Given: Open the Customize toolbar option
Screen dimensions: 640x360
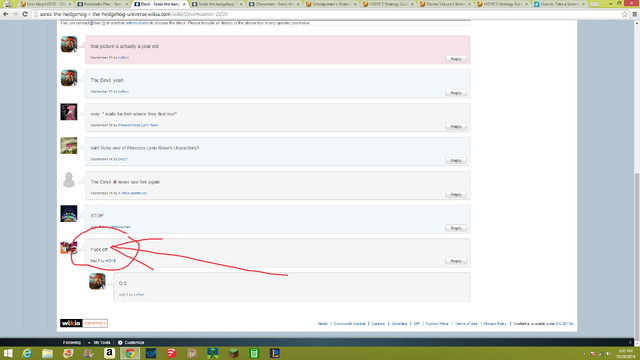Looking at the screenshot, I should (131, 342).
